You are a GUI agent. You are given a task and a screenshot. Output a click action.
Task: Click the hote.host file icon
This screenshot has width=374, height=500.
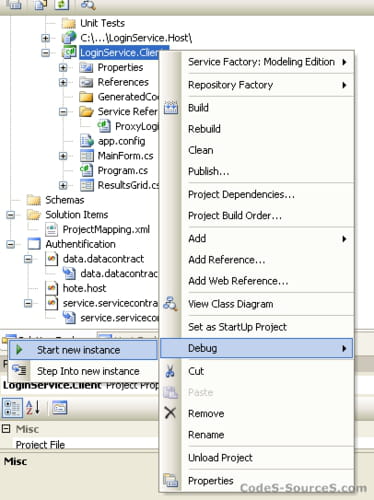[x=51, y=288]
